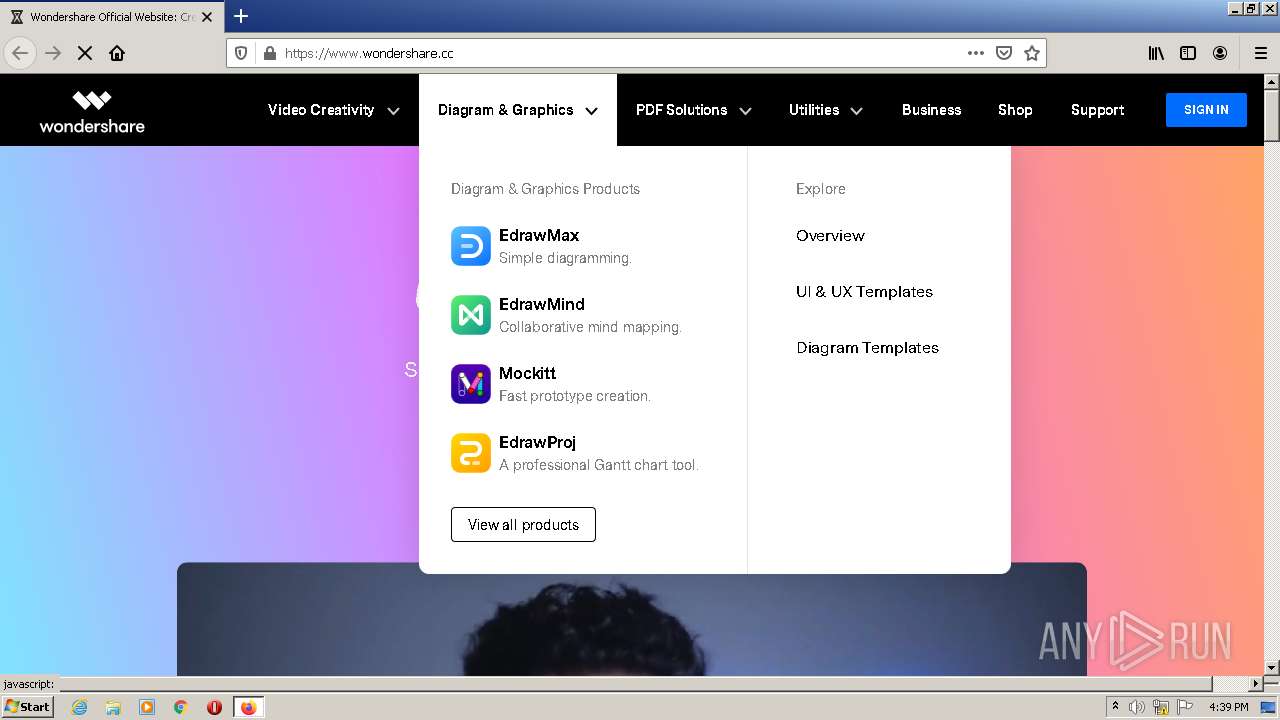Select the EdrawMax product title
Viewport: 1280px width, 720px height.
(x=539, y=235)
